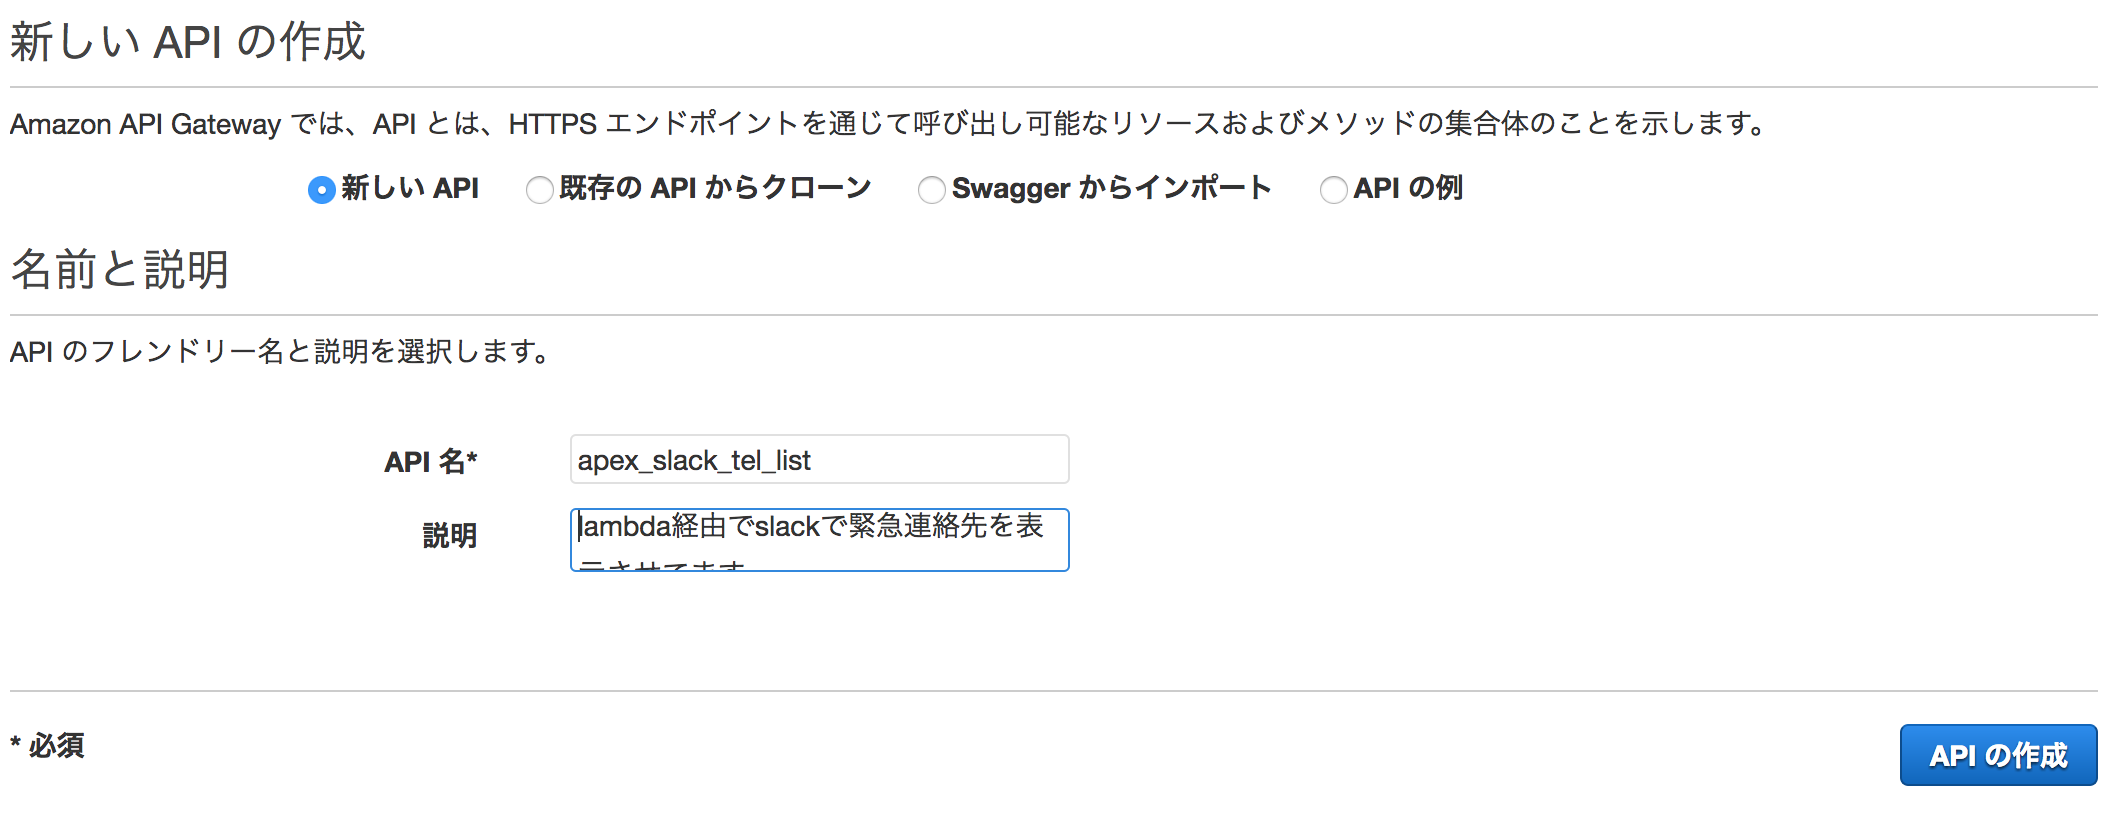Click the * 必須 required note

pos(47,745)
